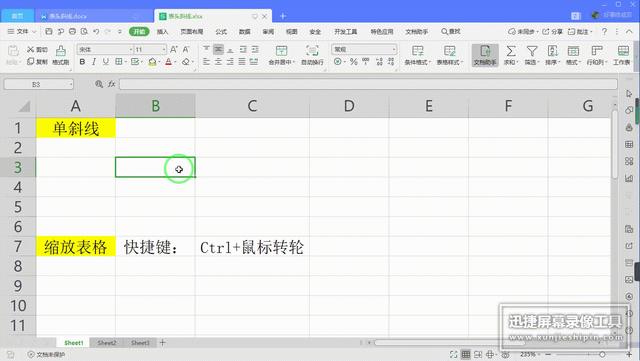Viewport: 640px width, 361px height.
Task: Open the Insert ribbon tab
Action: [162, 31]
